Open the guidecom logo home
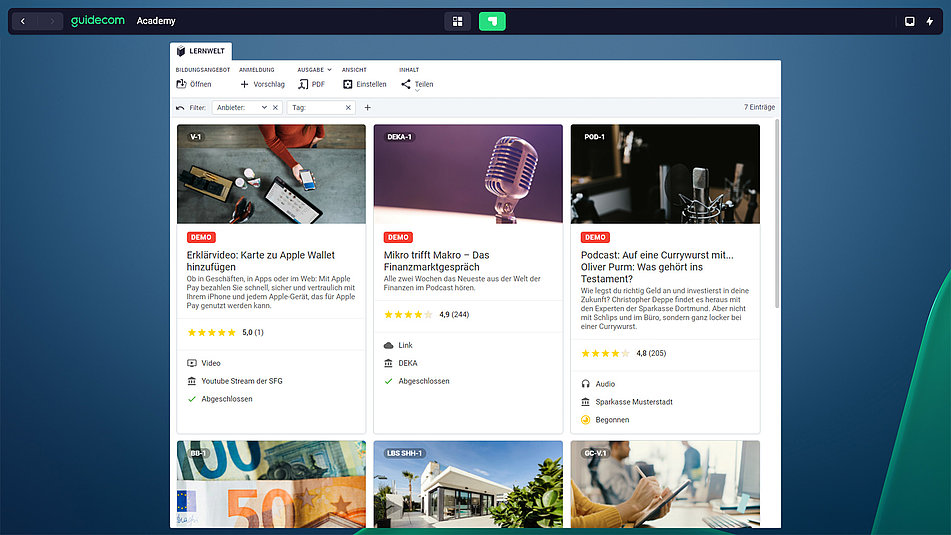This screenshot has width=951, height=535. [x=98, y=21]
